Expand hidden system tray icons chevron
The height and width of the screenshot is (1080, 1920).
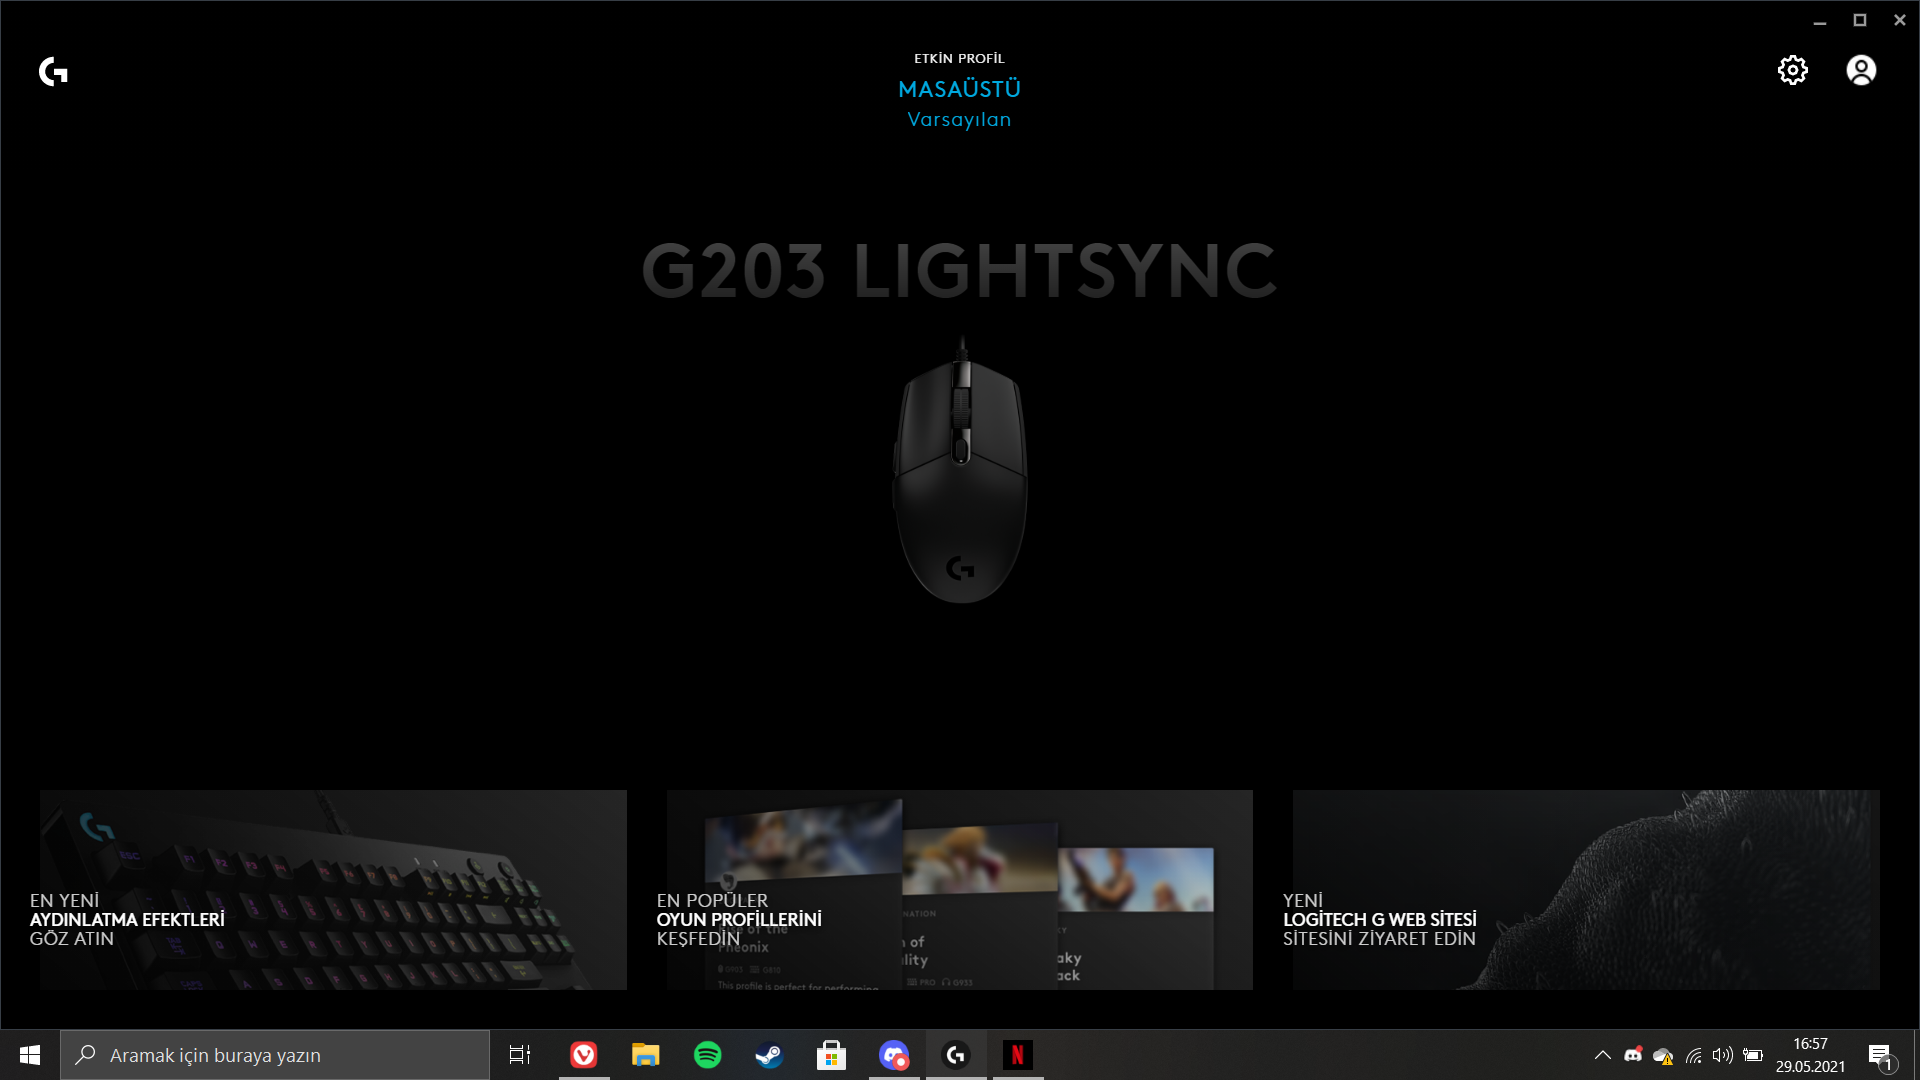pyautogui.click(x=1602, y=1055)
